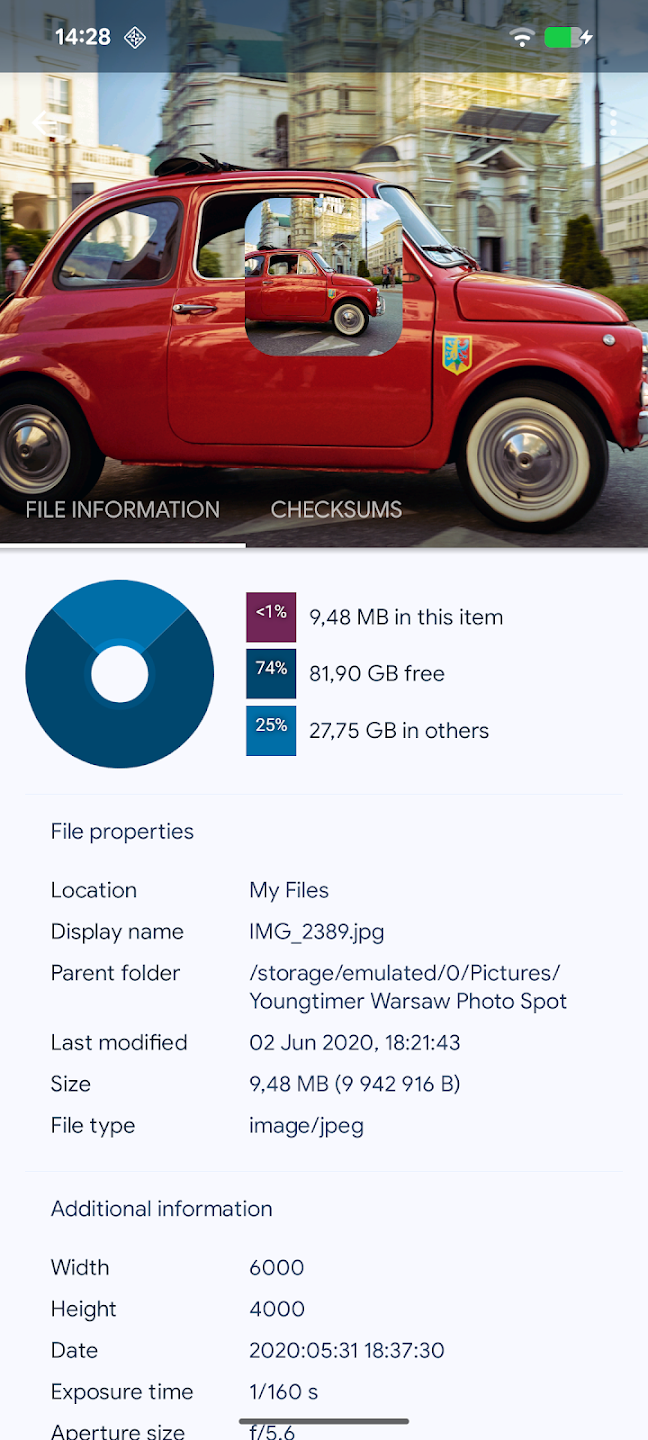Screen dimensions: 648x1440
Task: Click the image/jpeg file type value
Action: coord(306,1125)
